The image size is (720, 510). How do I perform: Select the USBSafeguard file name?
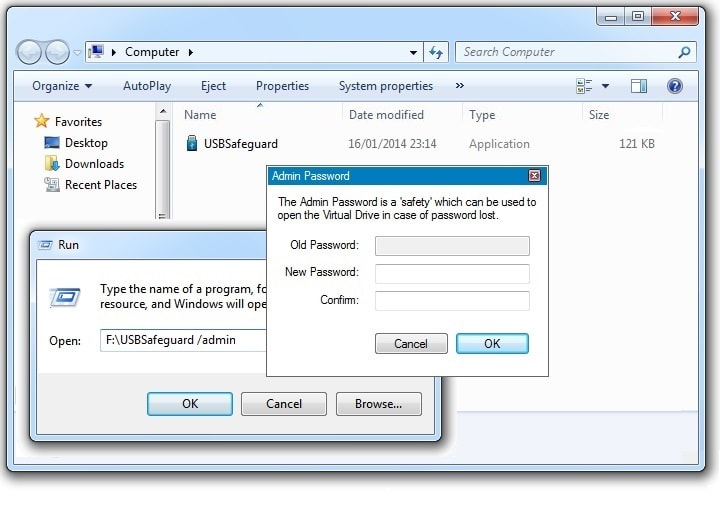[241, 144]
